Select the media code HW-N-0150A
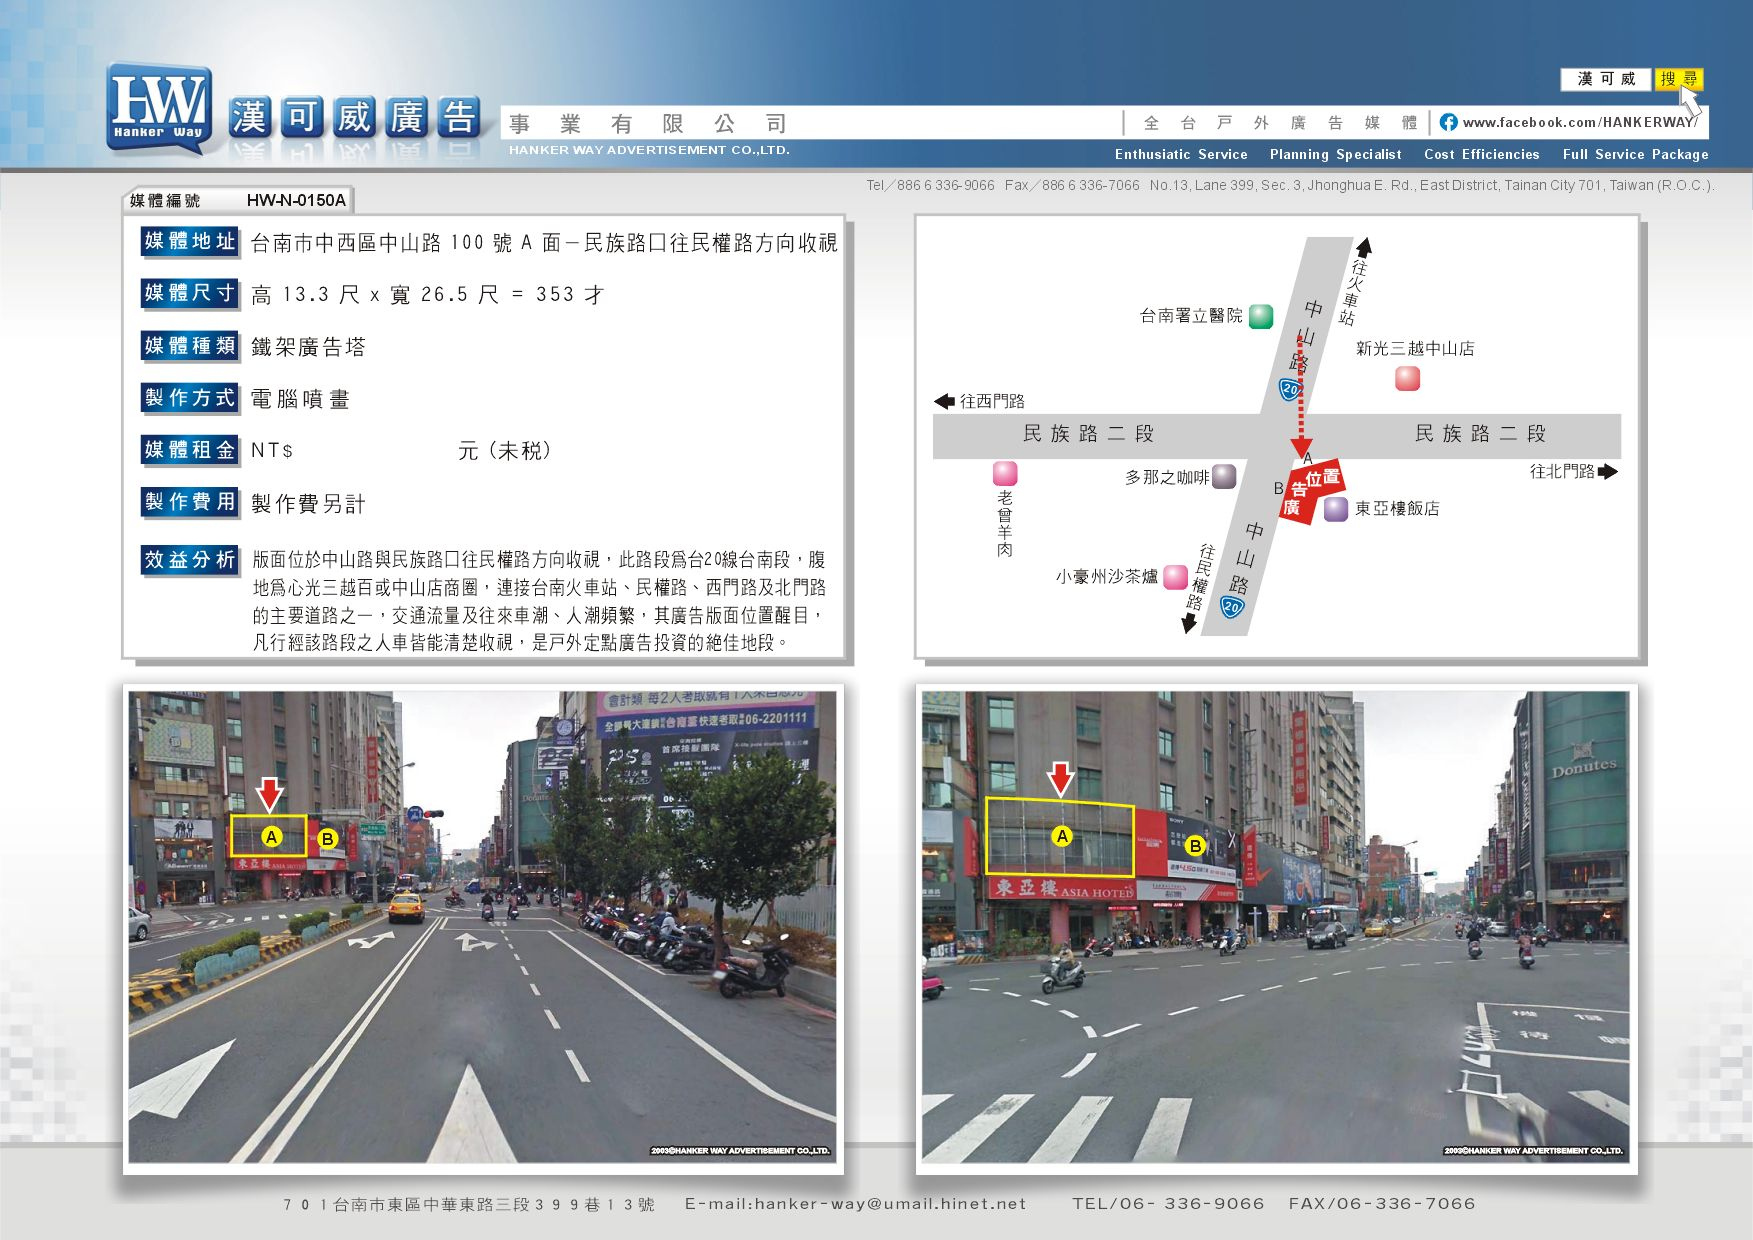Screen dimensions: 1753x1240 pos(296,200)
